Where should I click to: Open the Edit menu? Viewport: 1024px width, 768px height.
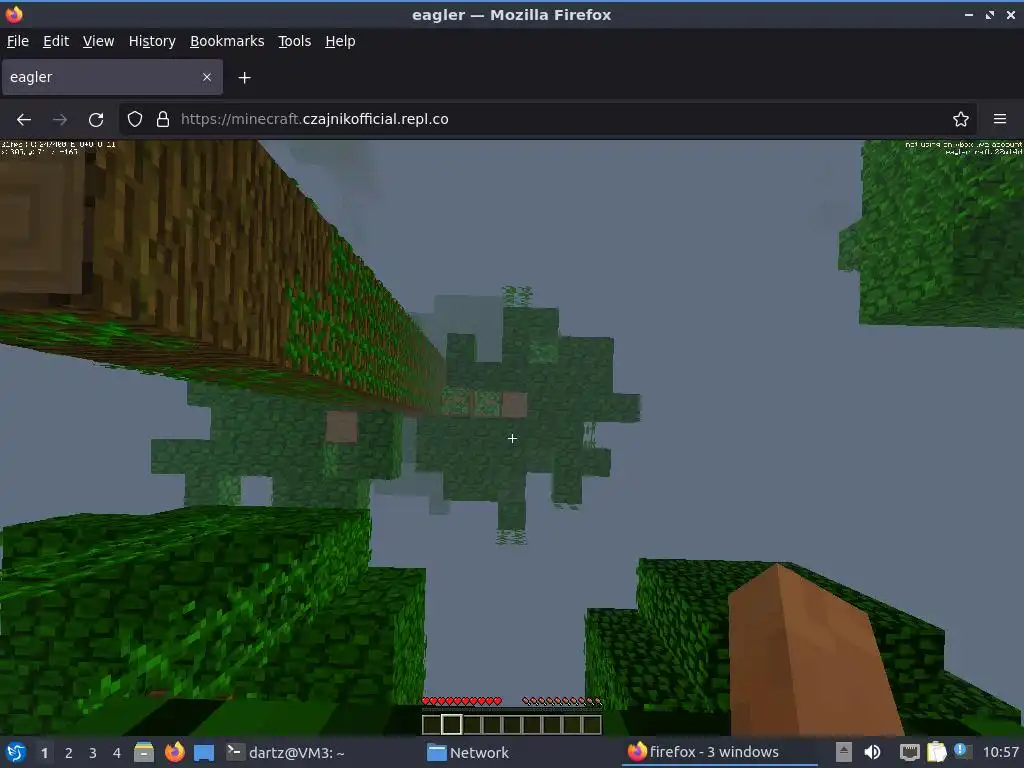click(56, 41)
